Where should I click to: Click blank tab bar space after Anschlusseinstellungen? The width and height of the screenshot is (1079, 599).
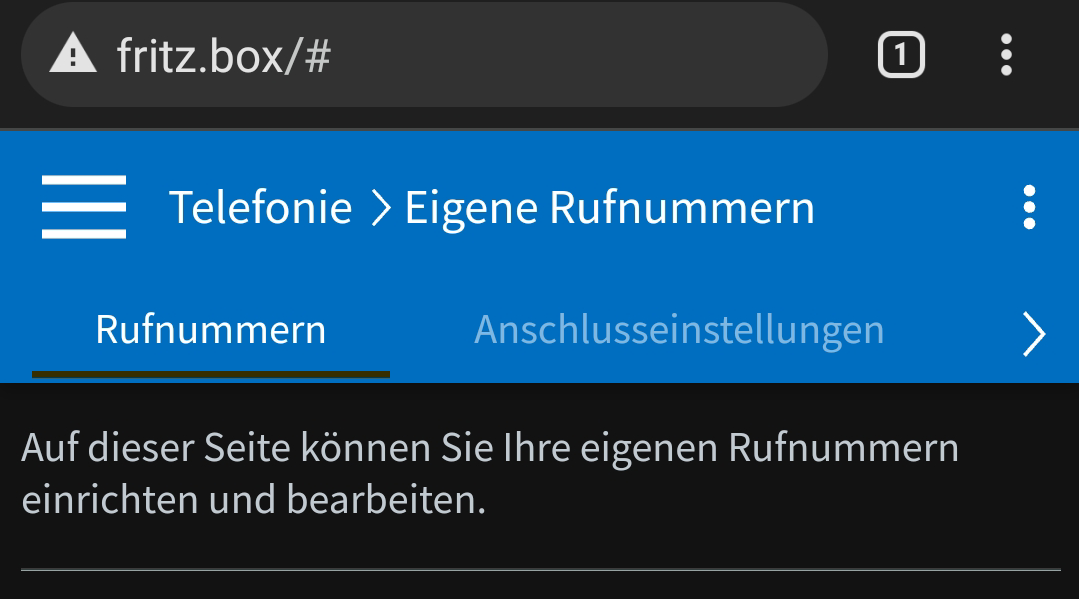950,330
